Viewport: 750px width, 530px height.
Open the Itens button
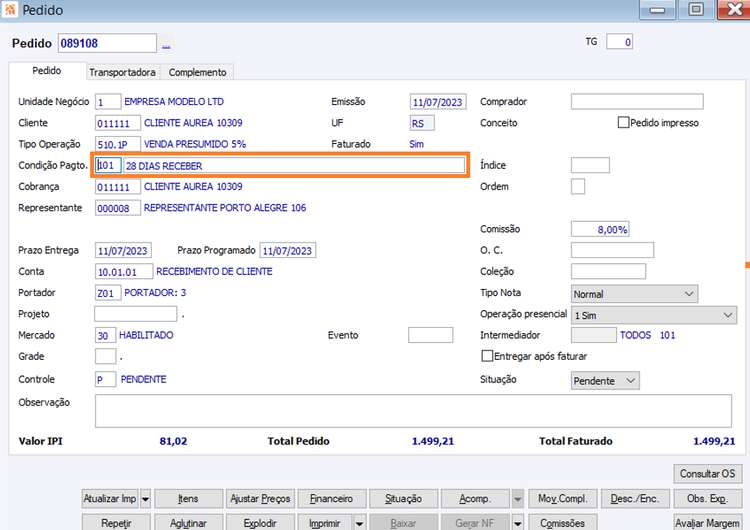188,499
